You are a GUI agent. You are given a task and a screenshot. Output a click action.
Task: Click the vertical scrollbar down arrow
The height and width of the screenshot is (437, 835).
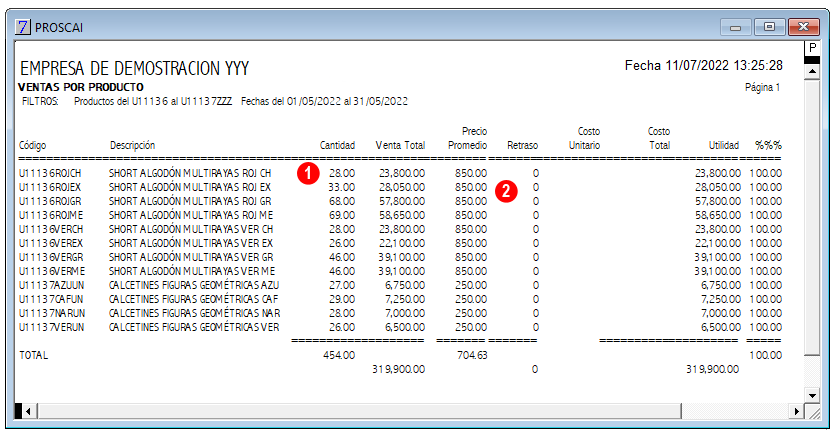[x=812, y=395]
